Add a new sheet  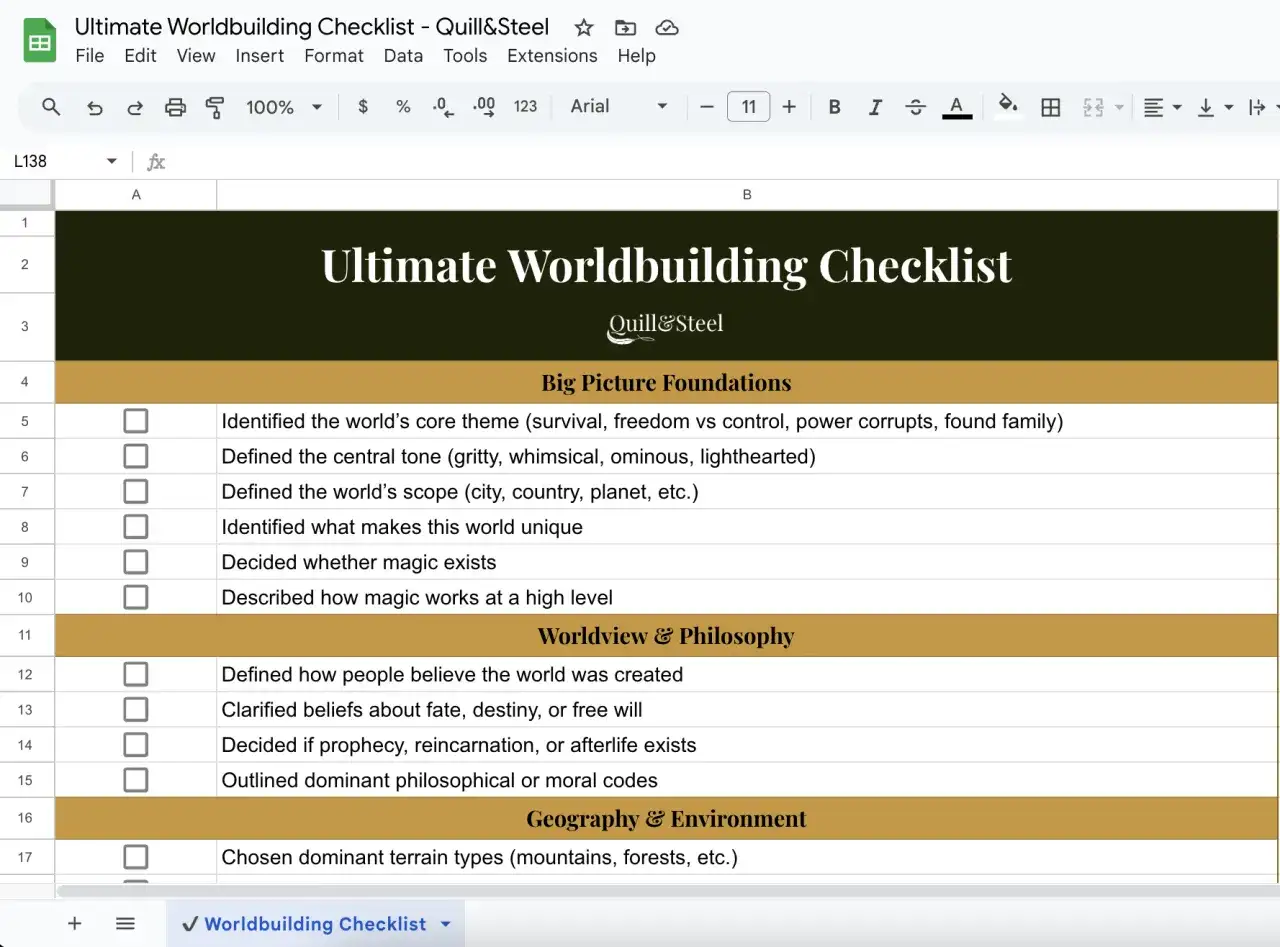pyautogui.click(x=74, y=923)
